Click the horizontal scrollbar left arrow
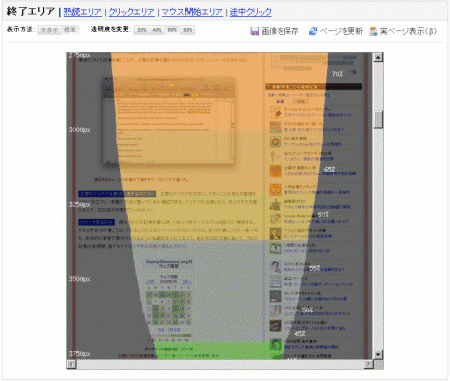This screenshot has height=381, width=450. coord(71,364)
